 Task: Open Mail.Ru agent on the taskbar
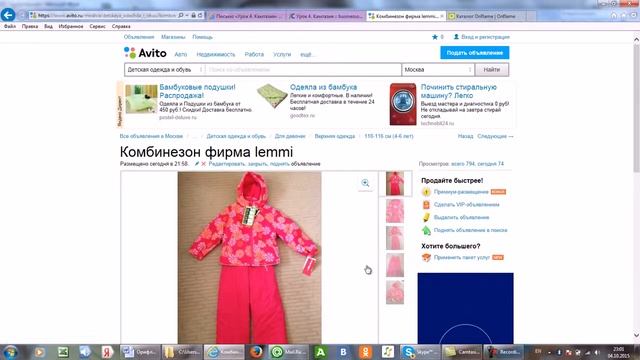[288, 352]
